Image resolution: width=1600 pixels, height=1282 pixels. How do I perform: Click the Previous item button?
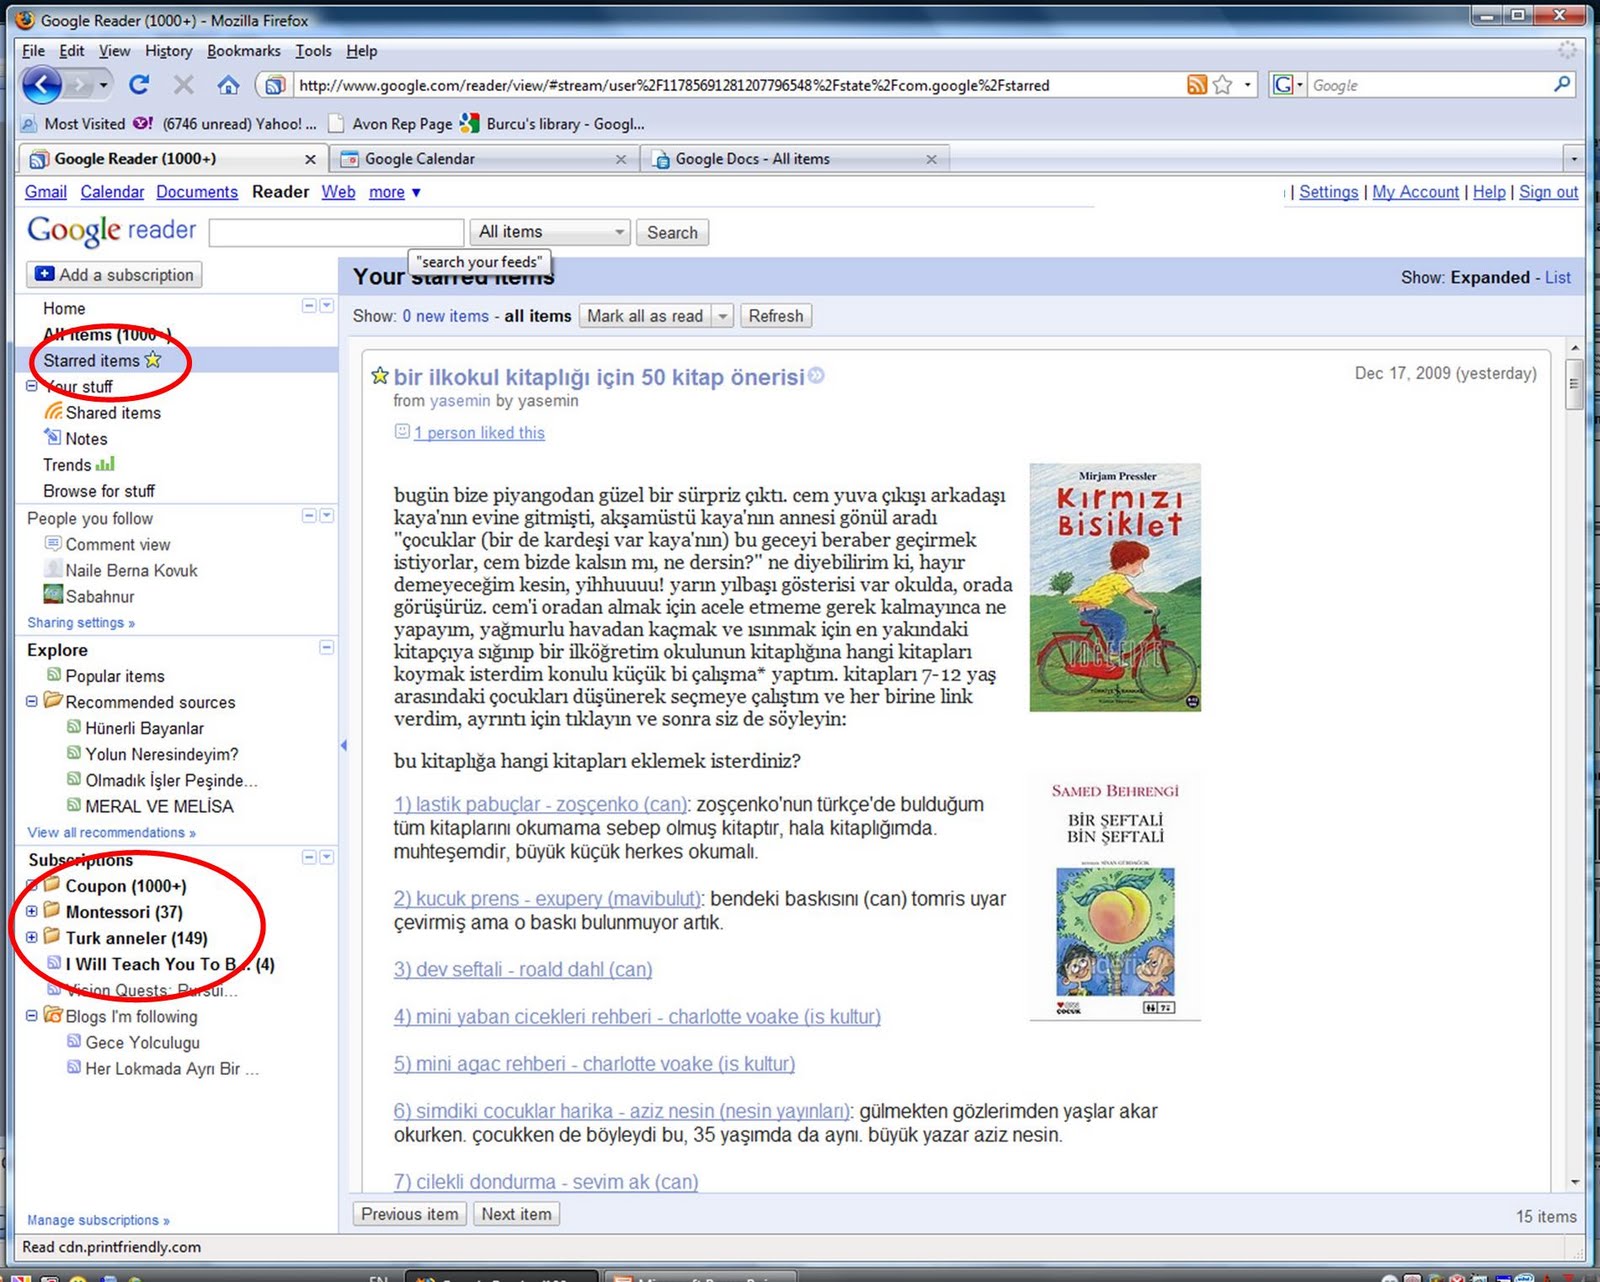click(x=410, y=1214)
